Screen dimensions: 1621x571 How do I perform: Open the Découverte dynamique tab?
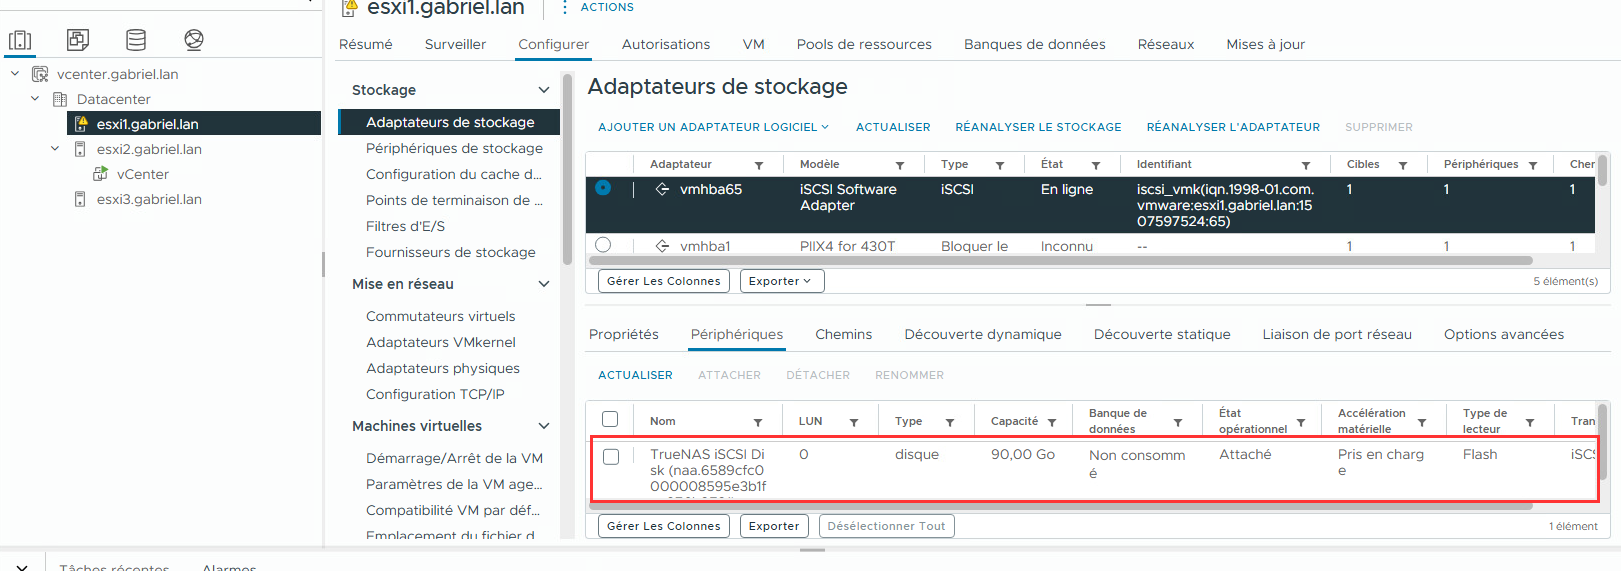982,334
